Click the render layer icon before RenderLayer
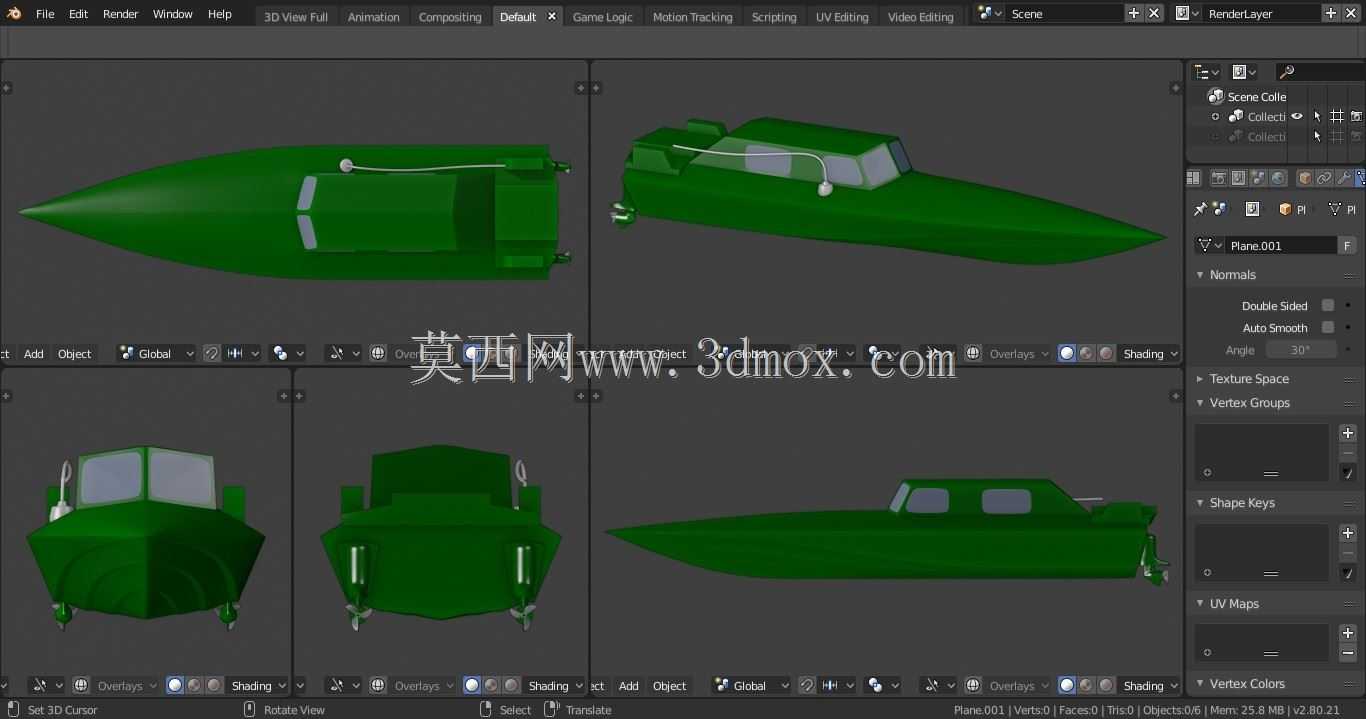1366x719 pixels. 1187,14
